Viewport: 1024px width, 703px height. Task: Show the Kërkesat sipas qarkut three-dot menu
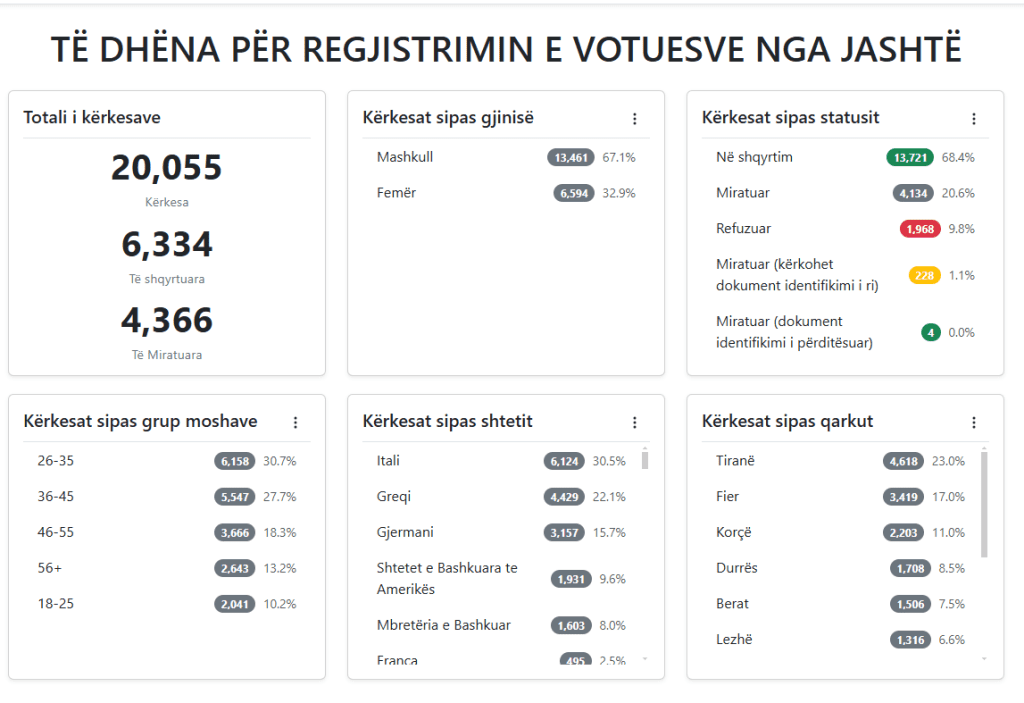coord(974,423)
